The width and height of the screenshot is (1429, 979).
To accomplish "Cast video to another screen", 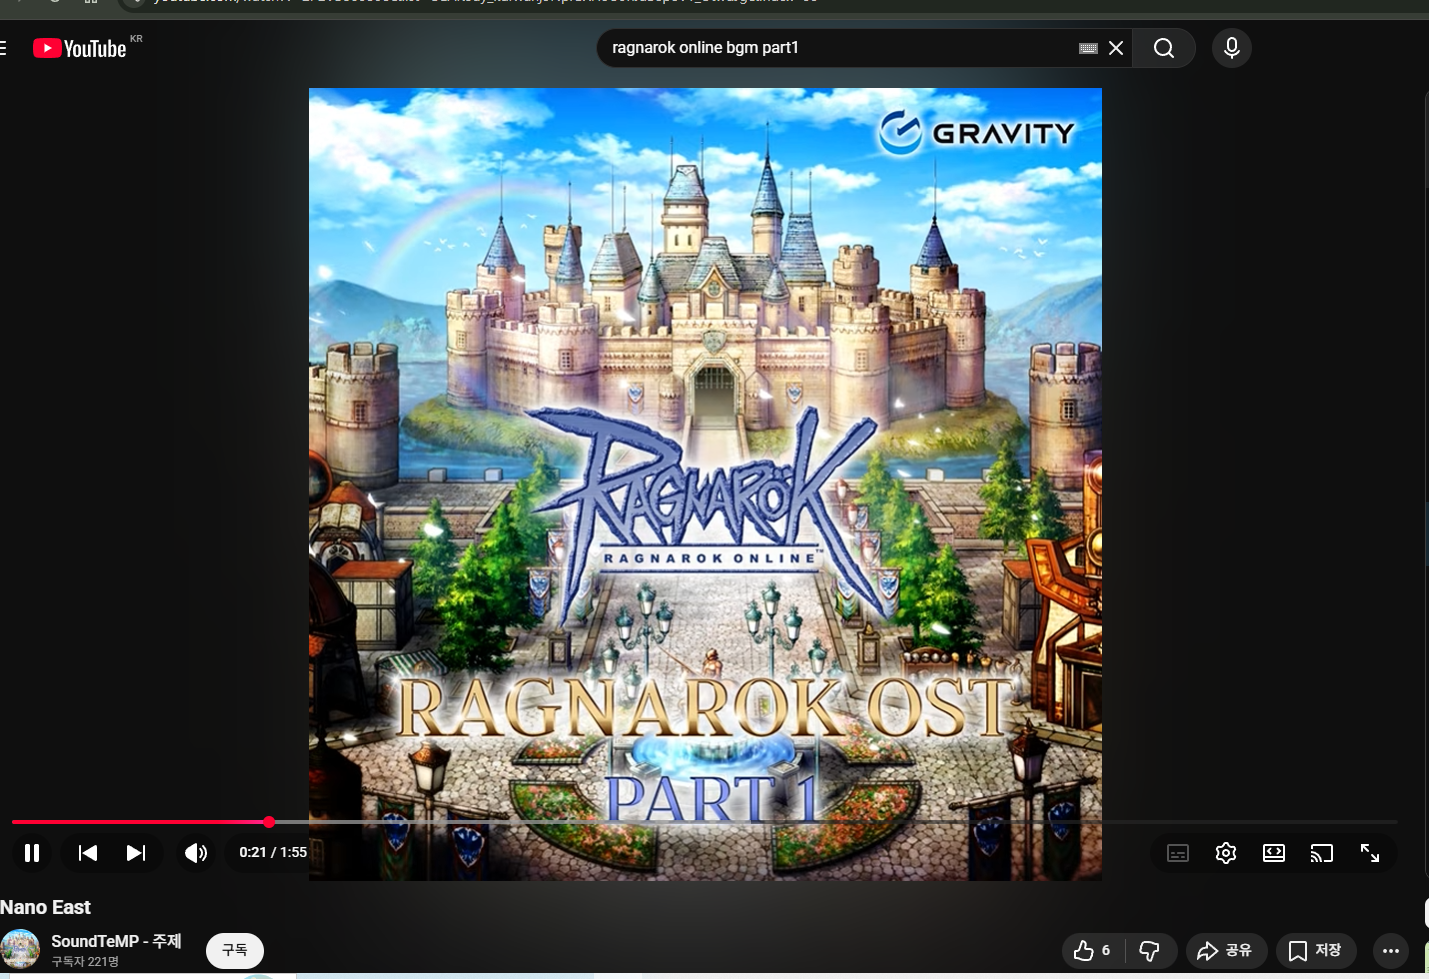I will pos(1322,853).
